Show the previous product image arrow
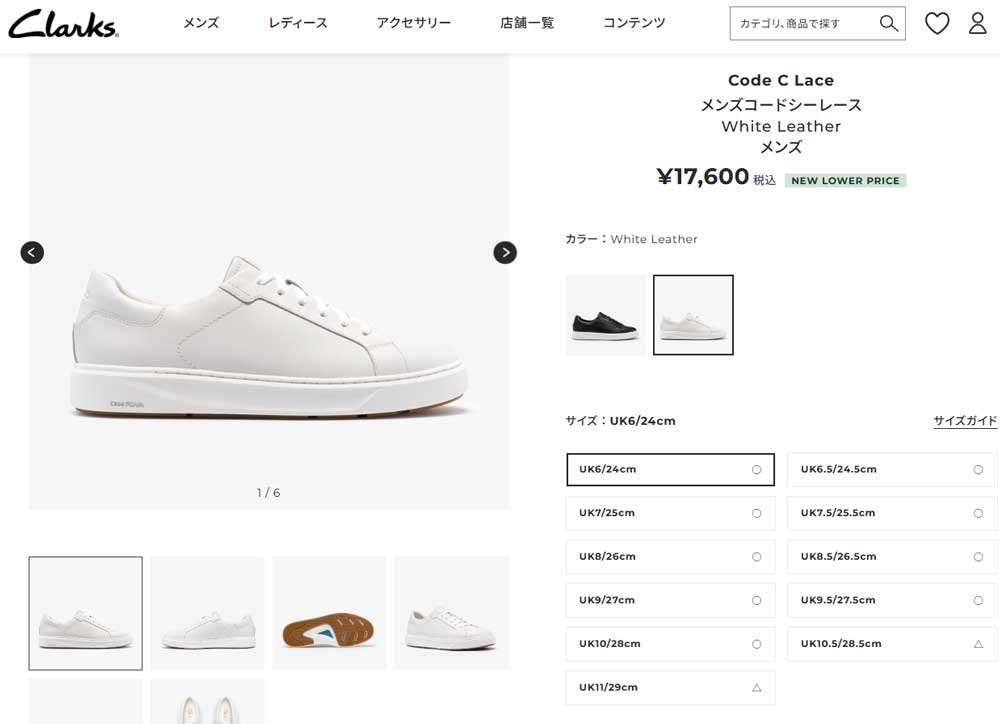 [x=33, y=253]
